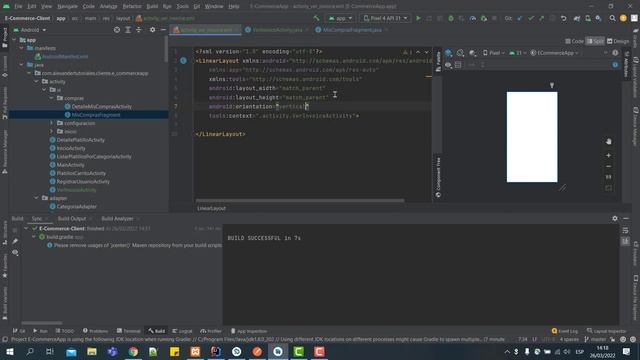Screen dimensions: 640x360
Task: Click the design surface layers icon
Action: [x=449, y=53]
